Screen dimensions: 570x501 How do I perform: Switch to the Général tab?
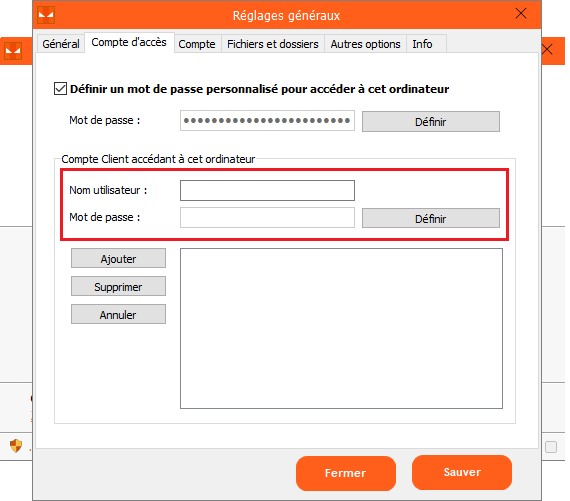tap(61, 44)
